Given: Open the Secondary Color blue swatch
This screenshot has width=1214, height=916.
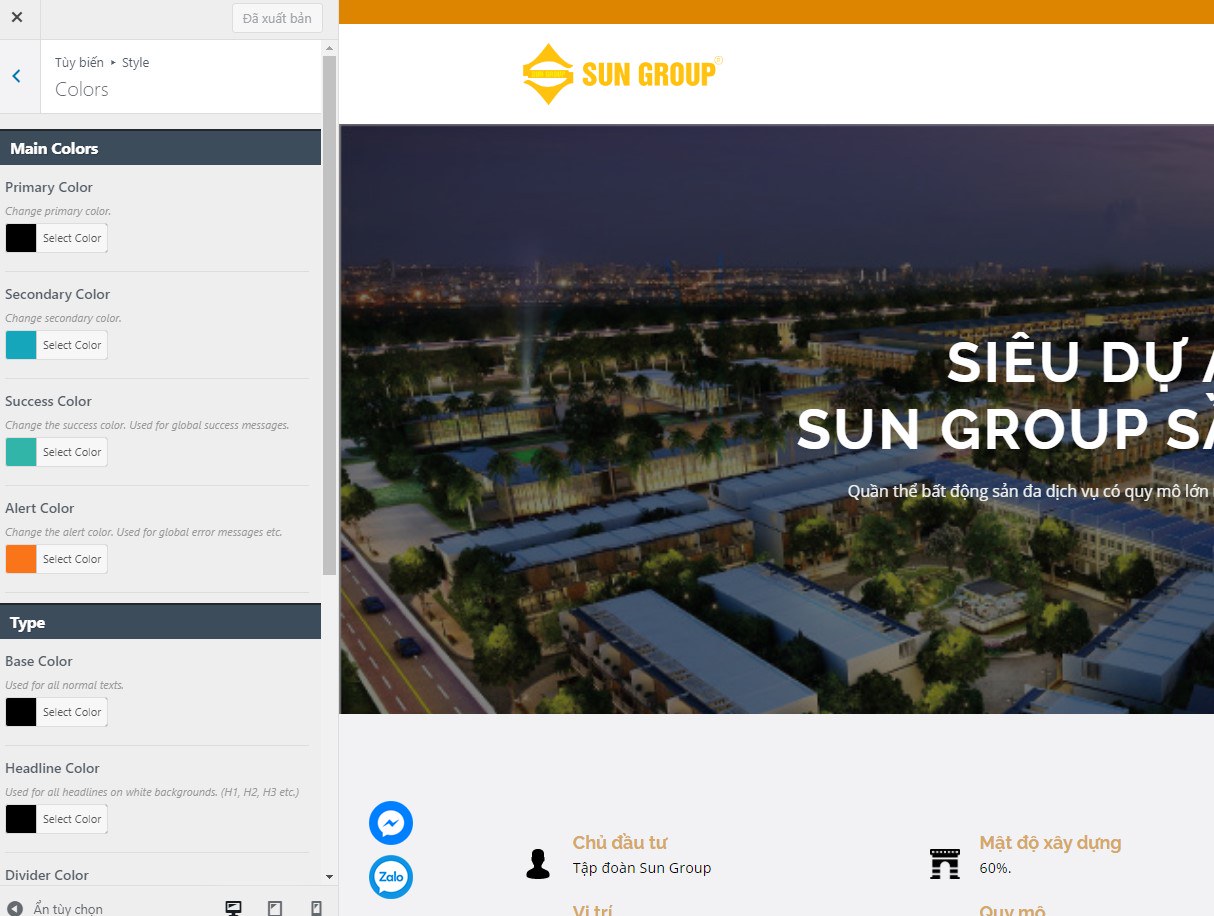Looking at the screenshot, I should pos(21,345).
